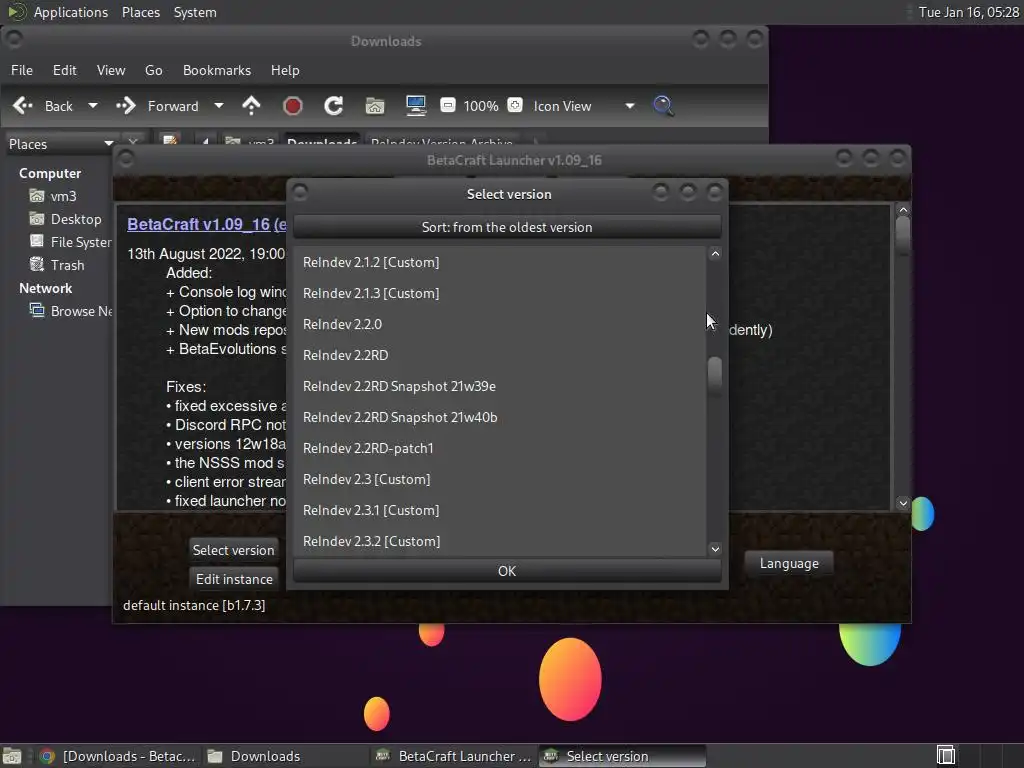Open the Places menu in top panel
This screenshot has height=768, width=1024.
141,12
